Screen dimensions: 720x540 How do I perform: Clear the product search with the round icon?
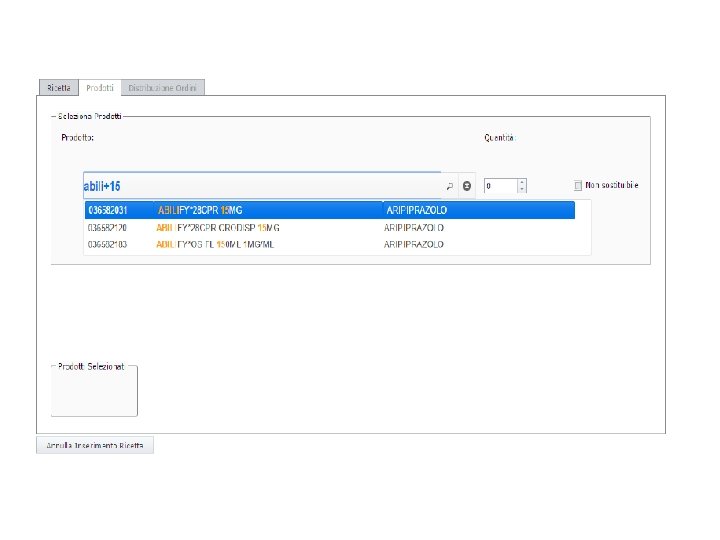(467, 186)
